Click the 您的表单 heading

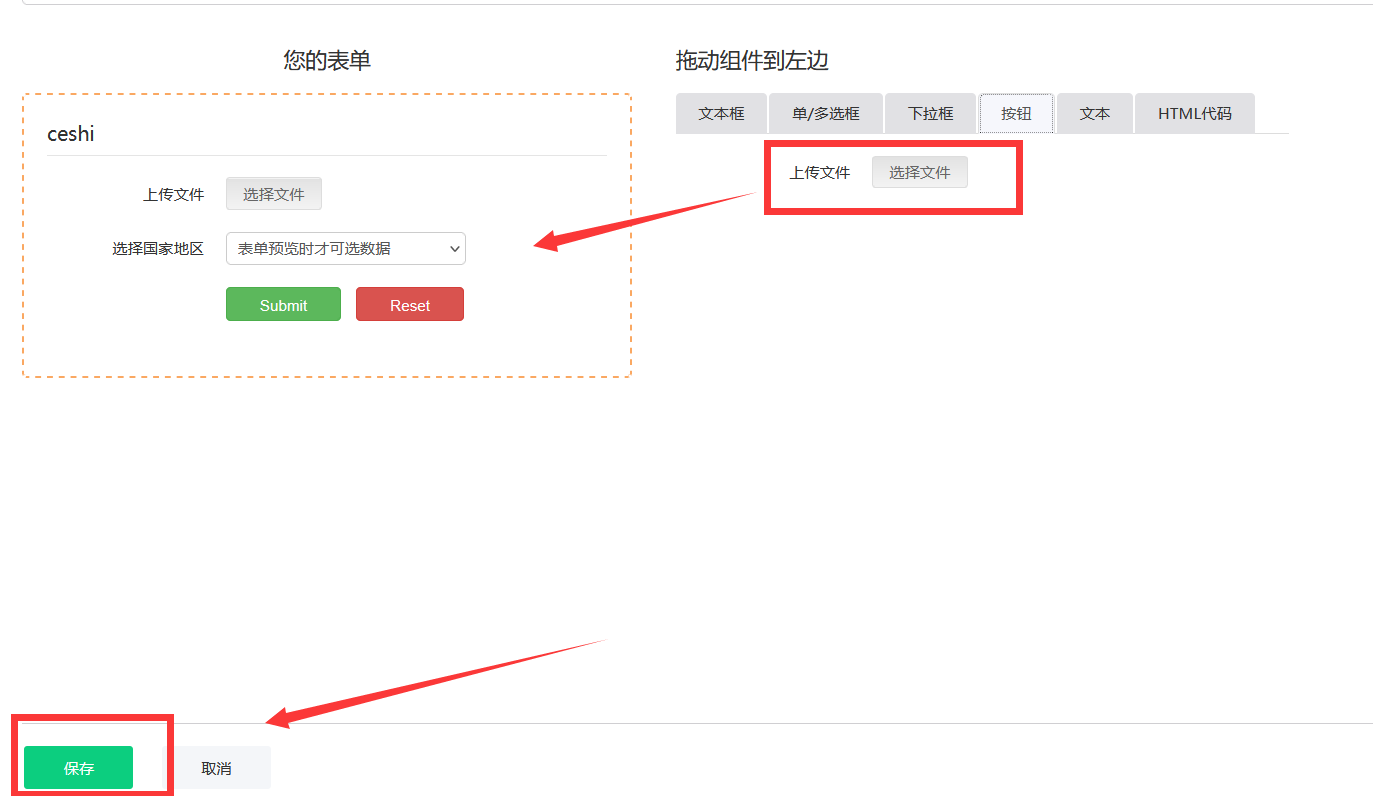327,61
